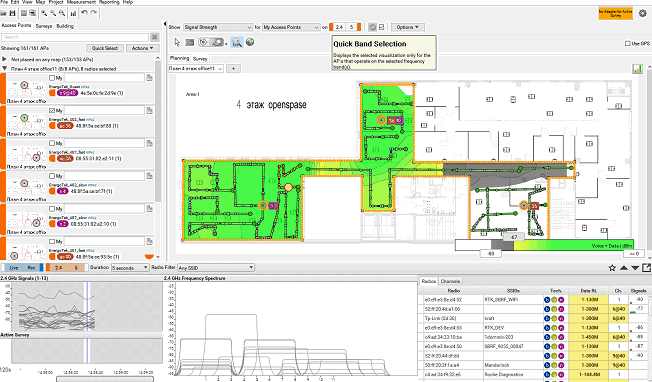Favorite with the star icon
The height and width of the screenshot is (382, 652).
(612, 268)
